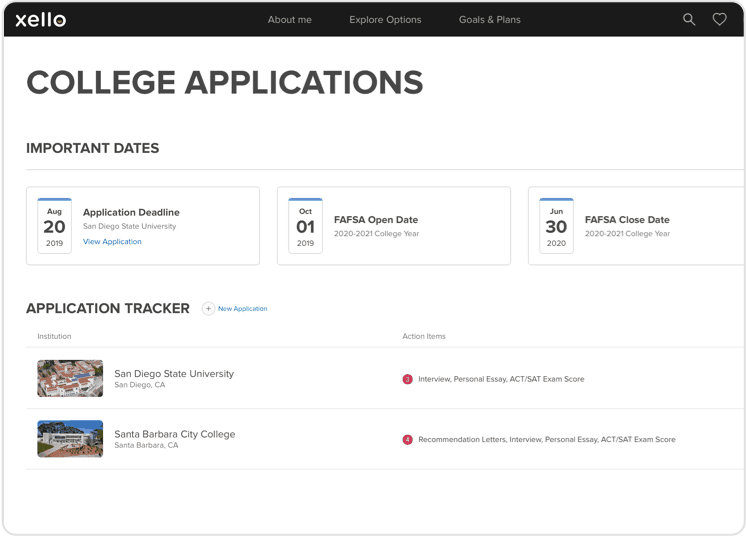
Task: Open the FAFSA Close Date card
Action: tap(636, 226)
